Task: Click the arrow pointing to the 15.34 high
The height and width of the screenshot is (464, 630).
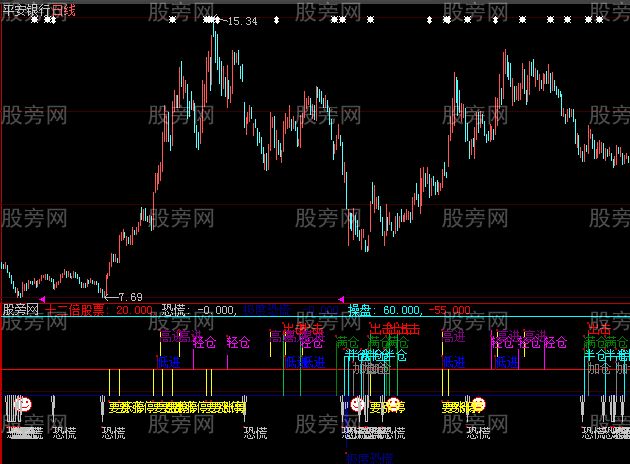Action: pyautogui.click(x=223, y=21)
